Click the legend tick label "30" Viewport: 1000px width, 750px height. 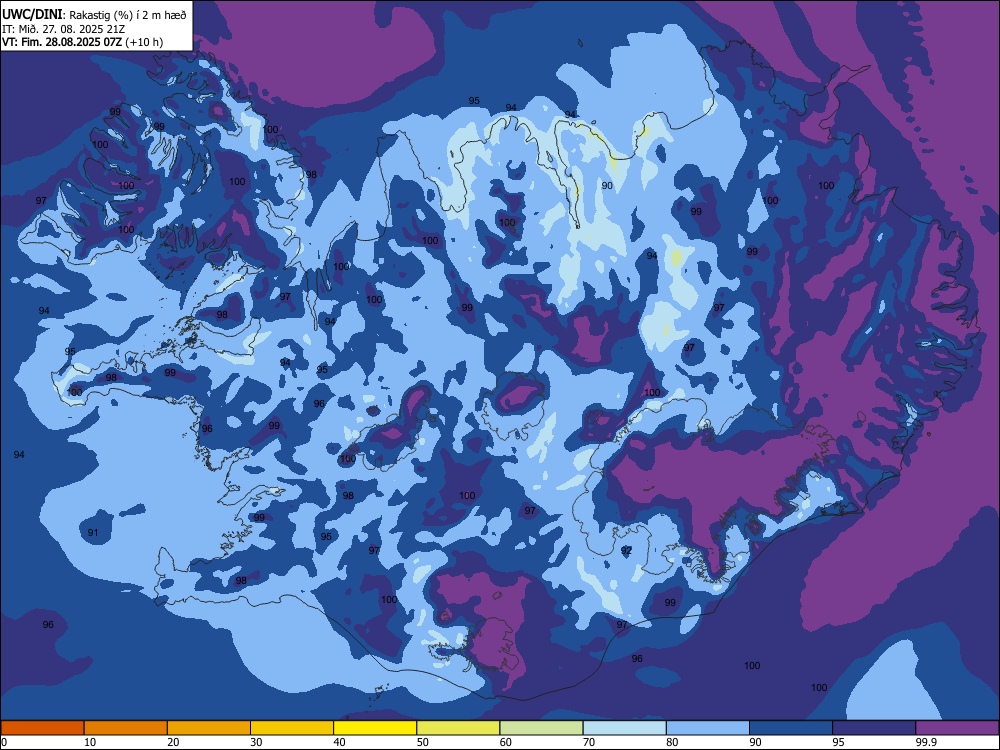coord(256,742)
